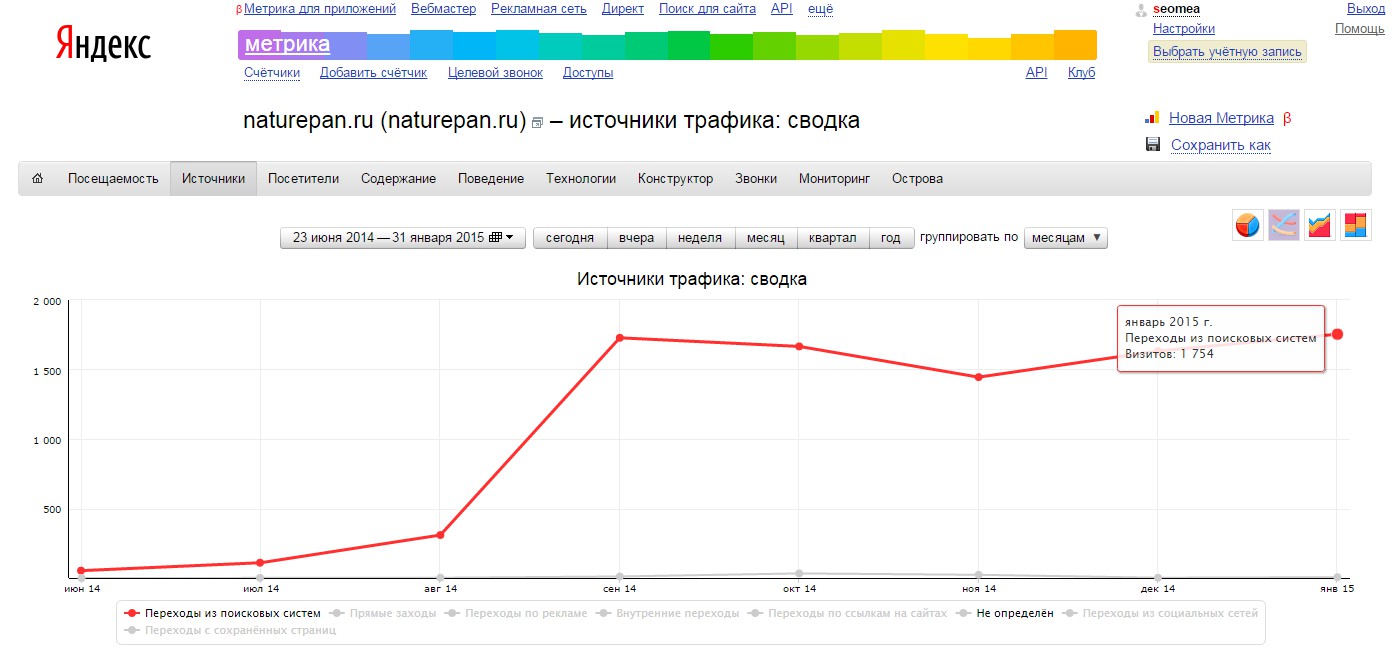Click the янв 15 red data point
The width and height of the screenshot is (1395, 657).
coord(1337,334)
